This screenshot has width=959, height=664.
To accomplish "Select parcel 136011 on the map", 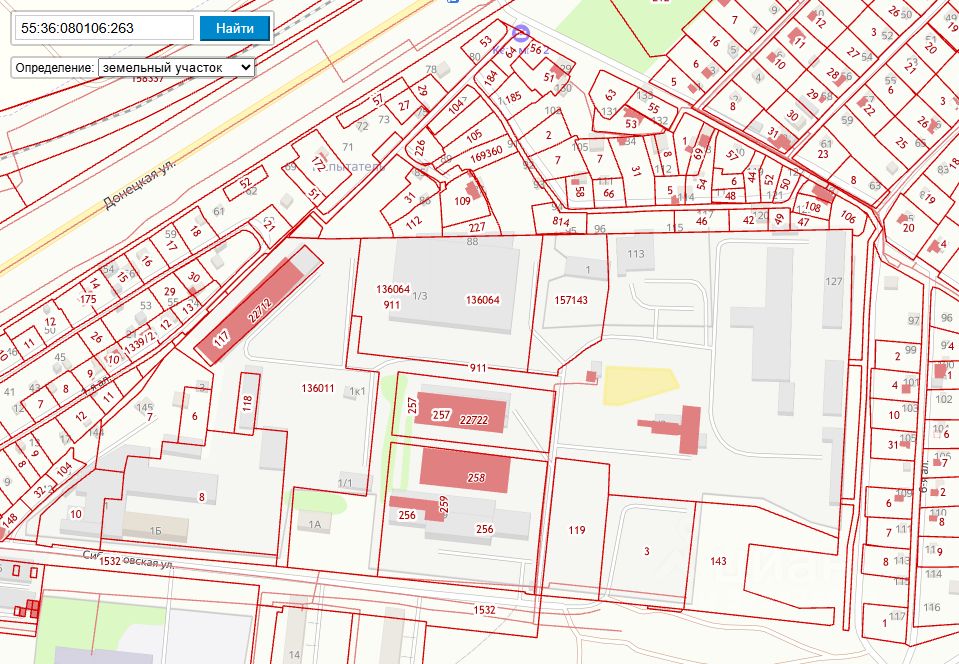I will coord(317,388).
